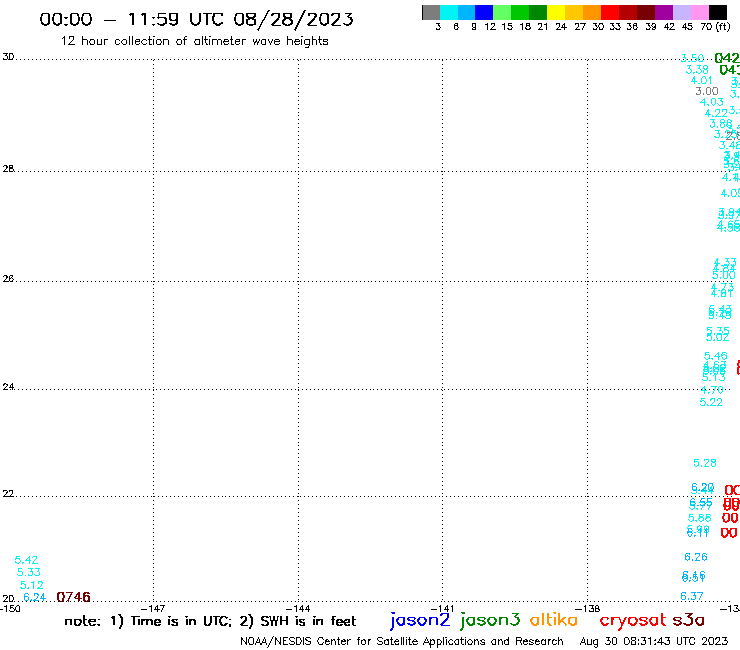Viewport: 740px width, 650px height.
Task: Click the 'cryosat' satellite legend label
Action: (x=633, y=621)
